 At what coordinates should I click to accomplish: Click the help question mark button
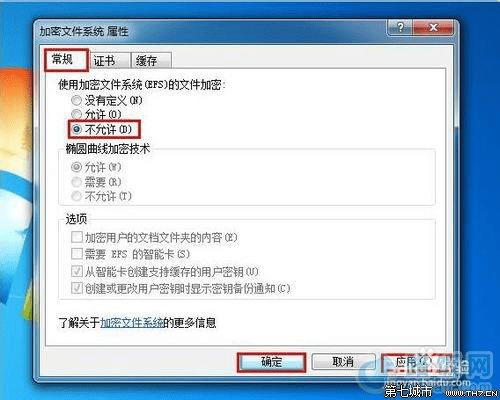pos(400,27)
